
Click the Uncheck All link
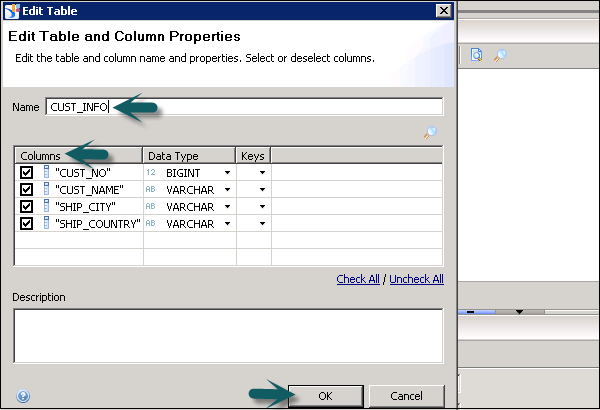416,279
